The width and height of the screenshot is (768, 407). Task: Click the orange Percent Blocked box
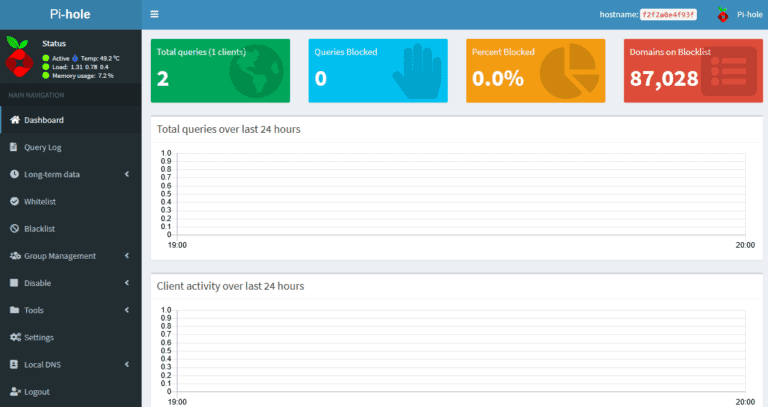[x=535, y=70]
